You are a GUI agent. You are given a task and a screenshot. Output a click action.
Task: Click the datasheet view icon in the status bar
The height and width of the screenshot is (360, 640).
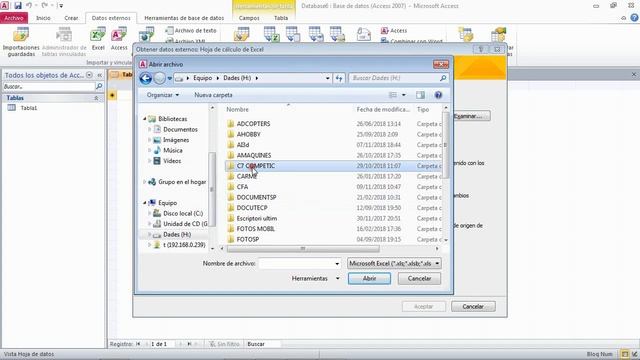click(624, 354)
